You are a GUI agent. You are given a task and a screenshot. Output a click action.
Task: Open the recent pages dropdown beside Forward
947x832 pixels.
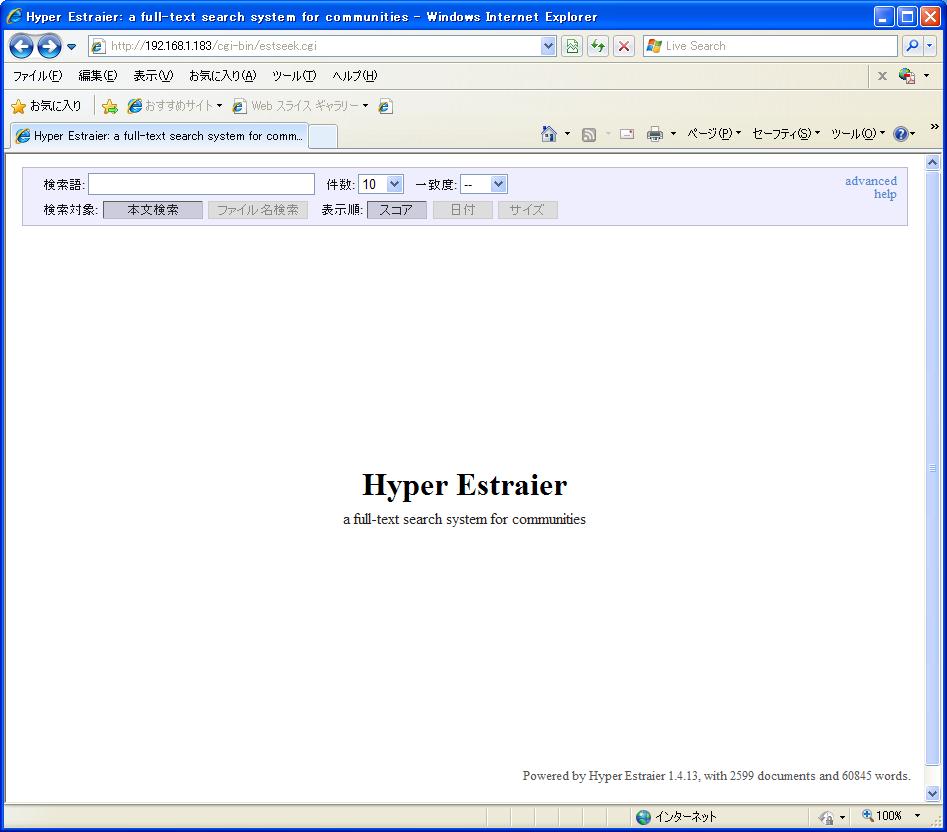(x=71, y=46)
